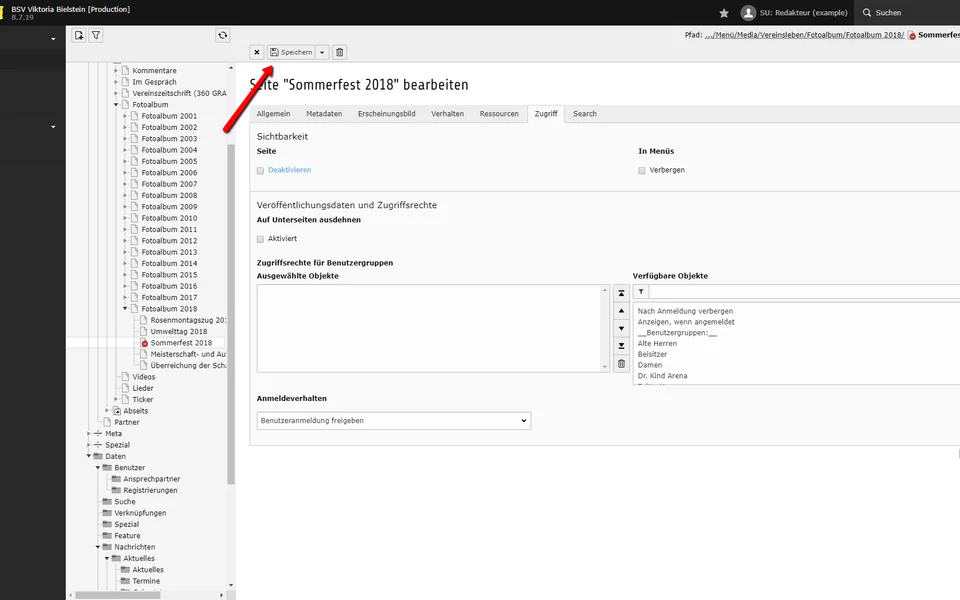Toggle the Deaktivieren page checkbox
Screen dimensions: 960x600
[x=260, y=171]
